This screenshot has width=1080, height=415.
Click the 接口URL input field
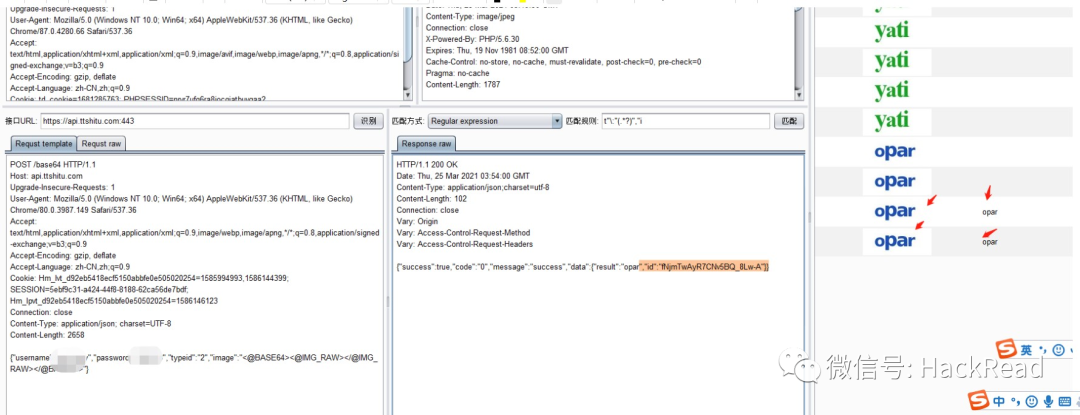coord(195,121)
